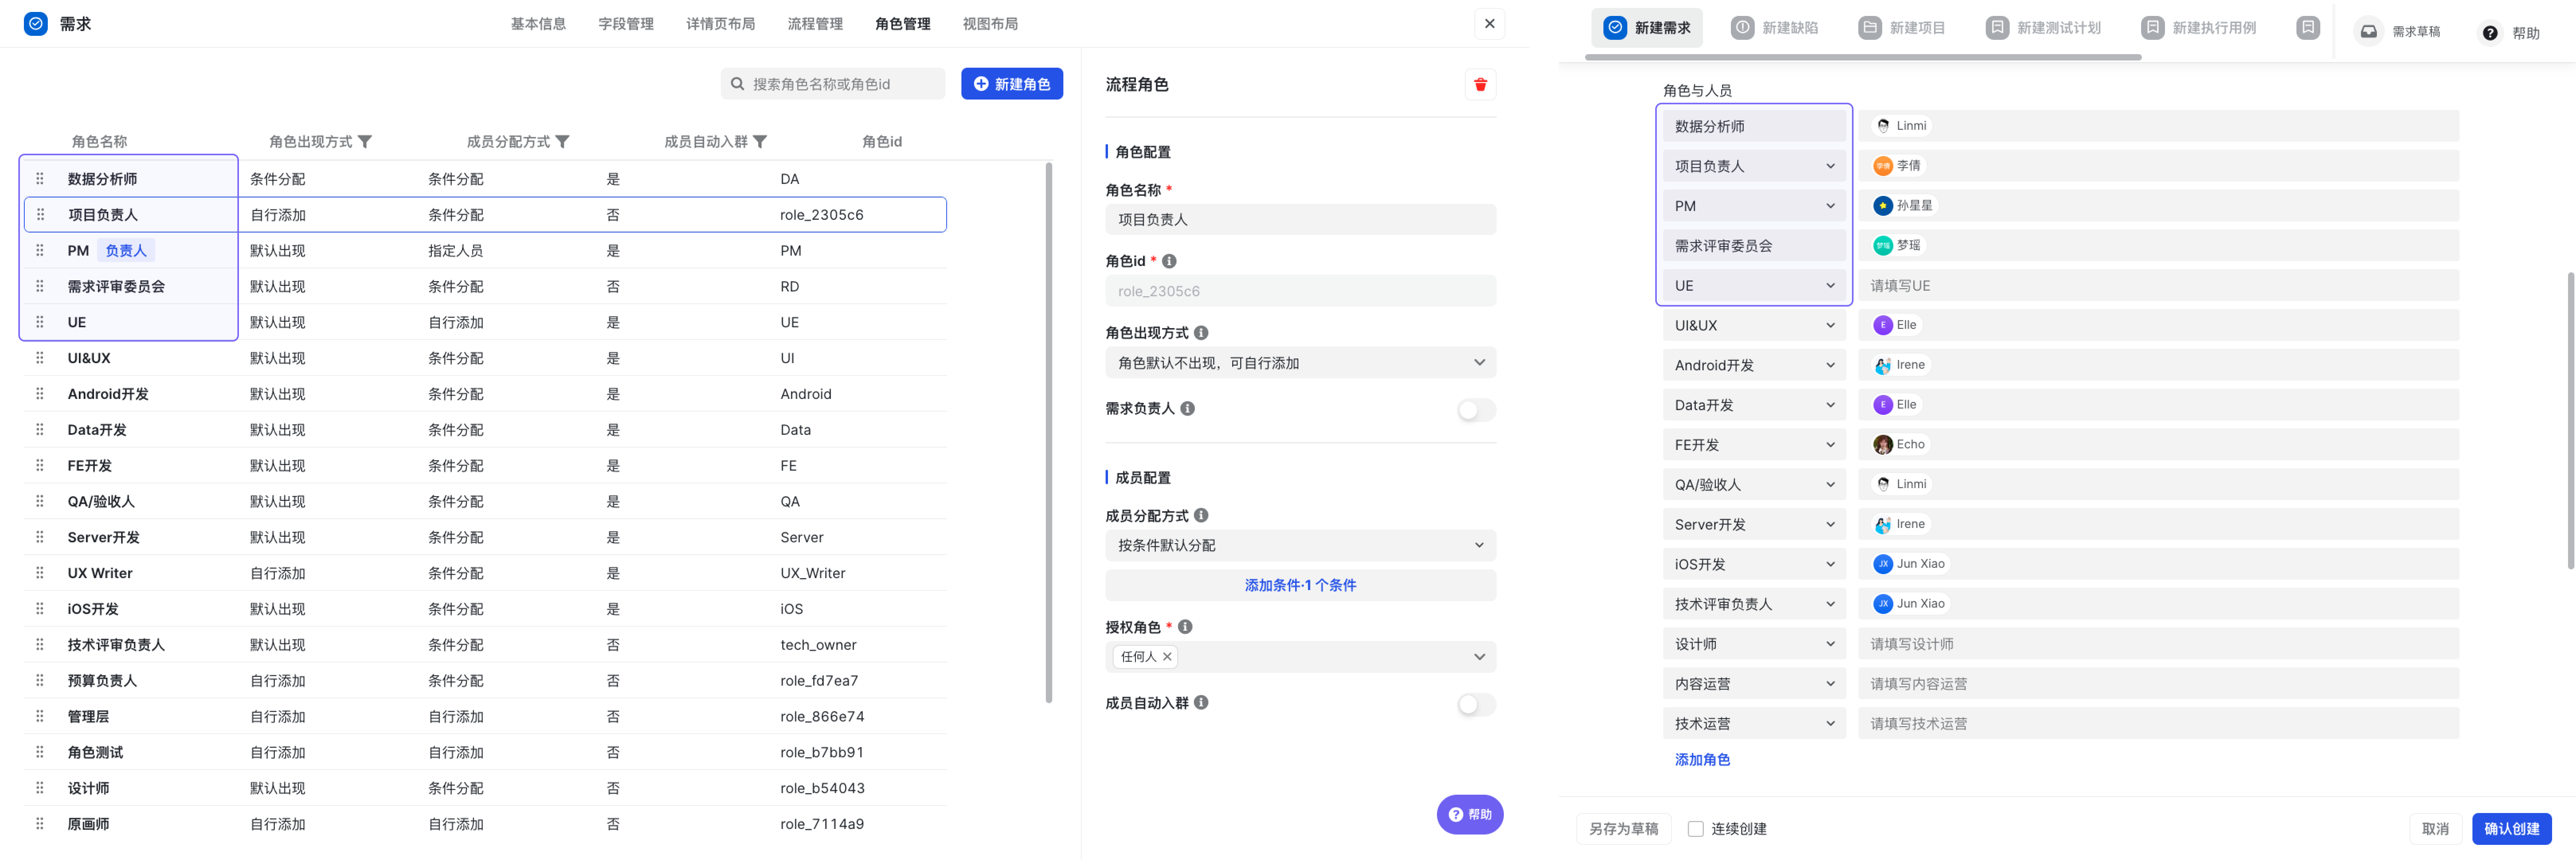Image resolution: width=2576 pixels, height=860 pixels.
Task: Click the question mark 帮助 icon at top right
Action: pyautogui.click(x=2490, y=33)
